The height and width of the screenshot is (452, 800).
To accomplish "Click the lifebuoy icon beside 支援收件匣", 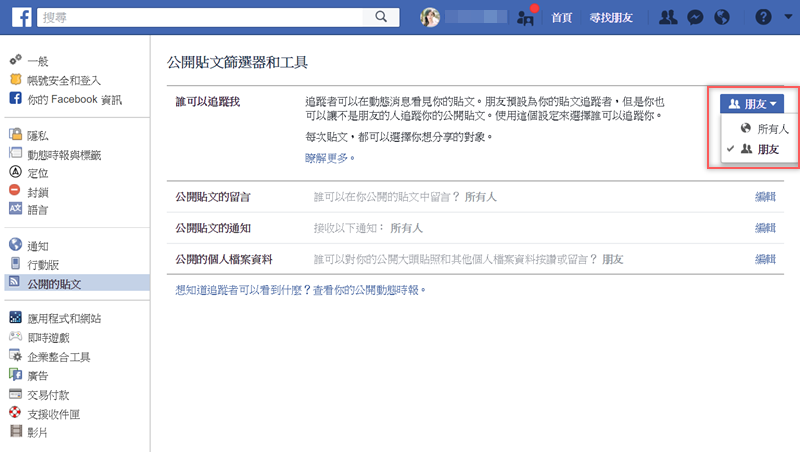I will [x=15, y=412].
